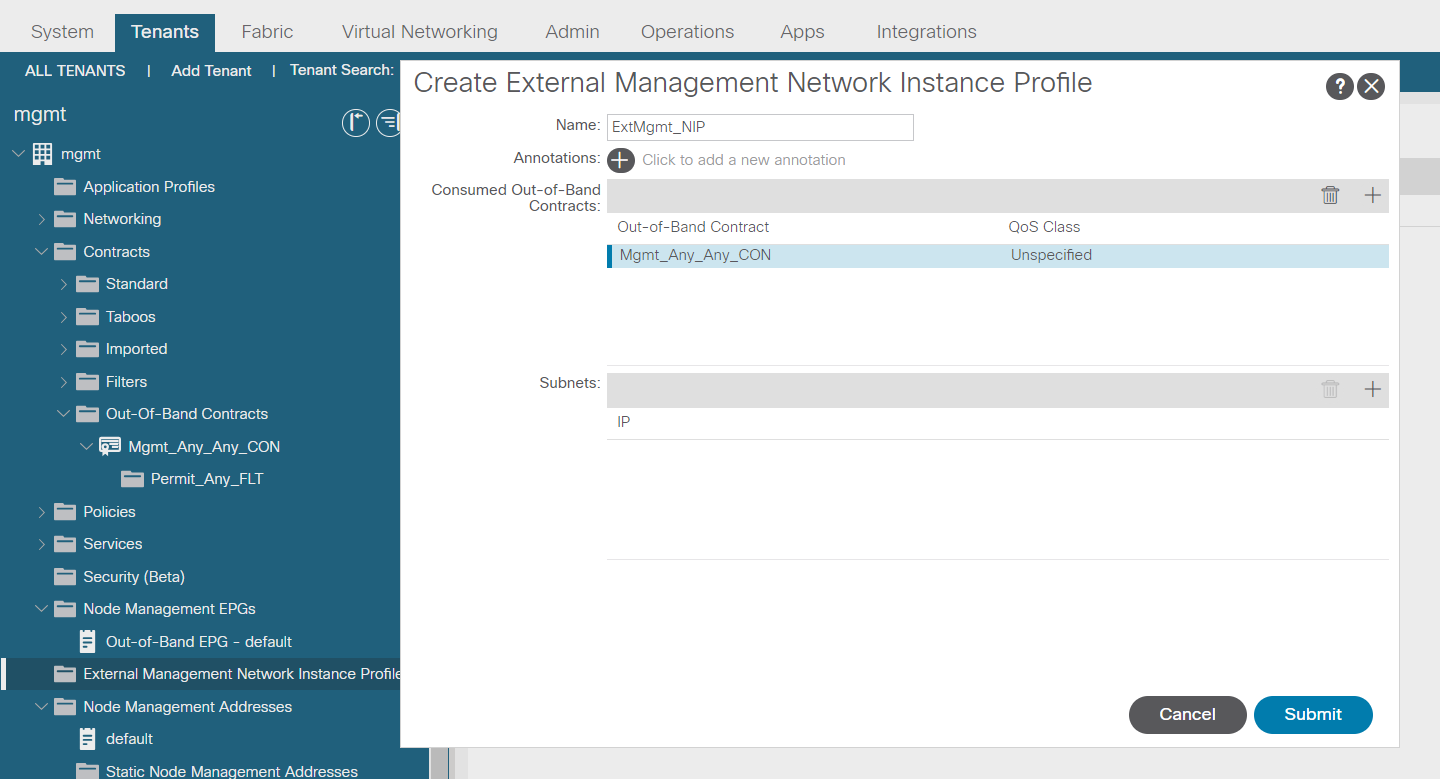Click the IP column header in Subnets
The image size is (1440, 779).
[x=623, y=422]
